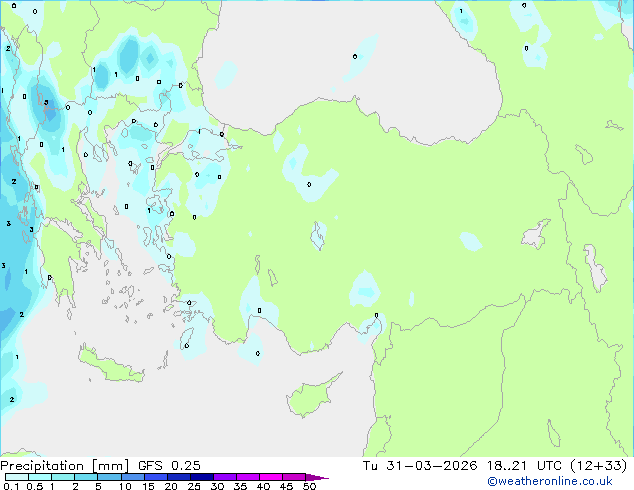
Task: Click the 2–5 mm legend color swatch
Action: click(x=86, y=477)
